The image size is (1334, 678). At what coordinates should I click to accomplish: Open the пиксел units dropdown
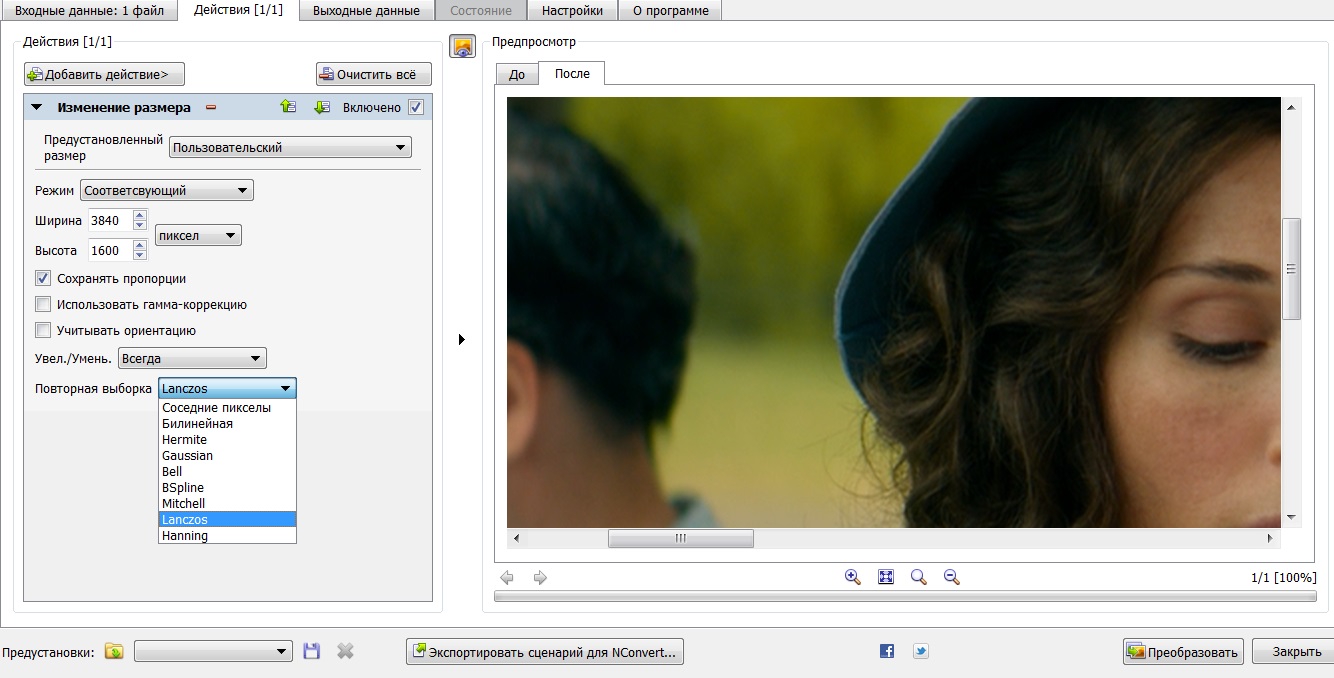(x=199, y=236)
